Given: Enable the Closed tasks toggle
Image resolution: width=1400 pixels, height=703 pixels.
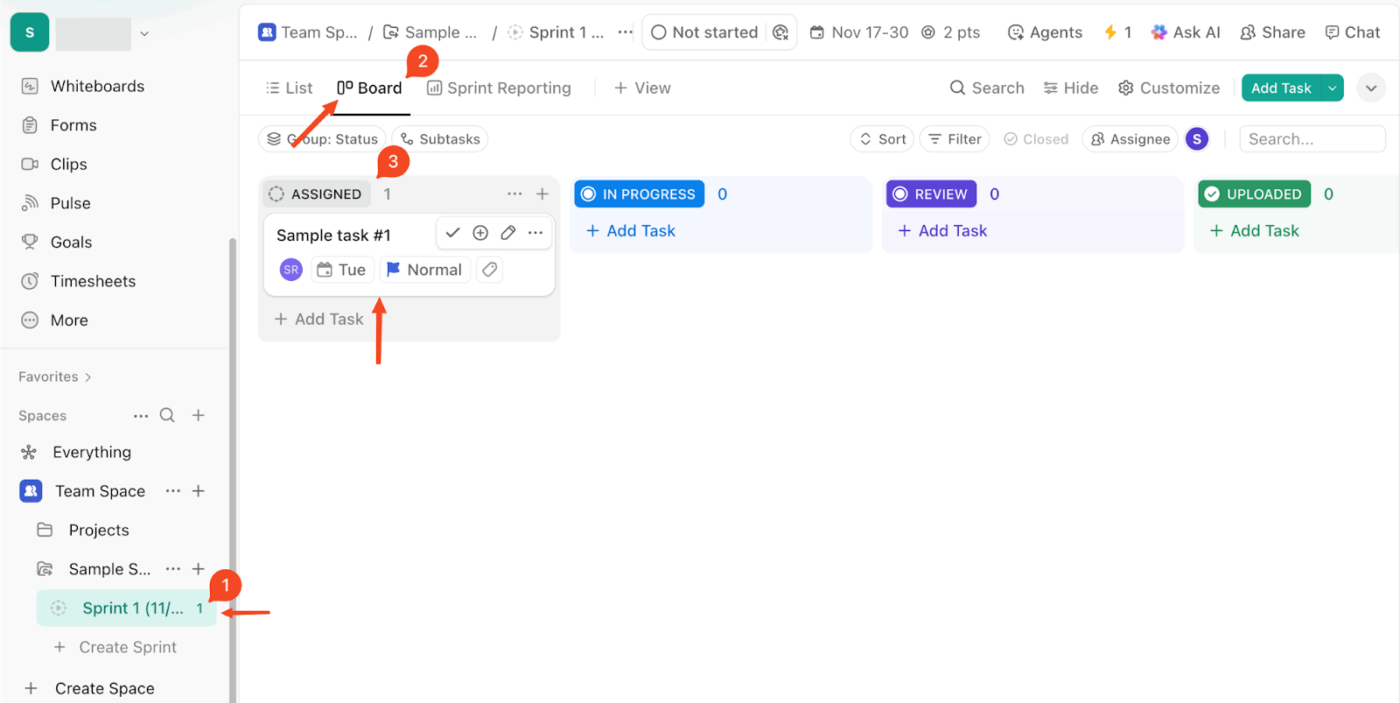Looking at the screenshot, I should pos(1036,138).
